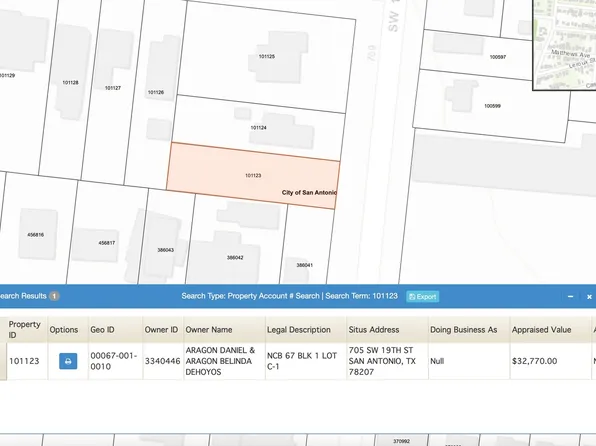The image size is (596, 446).
Task: Open the overview mini map thumbnail
Action: coord(564,44)
